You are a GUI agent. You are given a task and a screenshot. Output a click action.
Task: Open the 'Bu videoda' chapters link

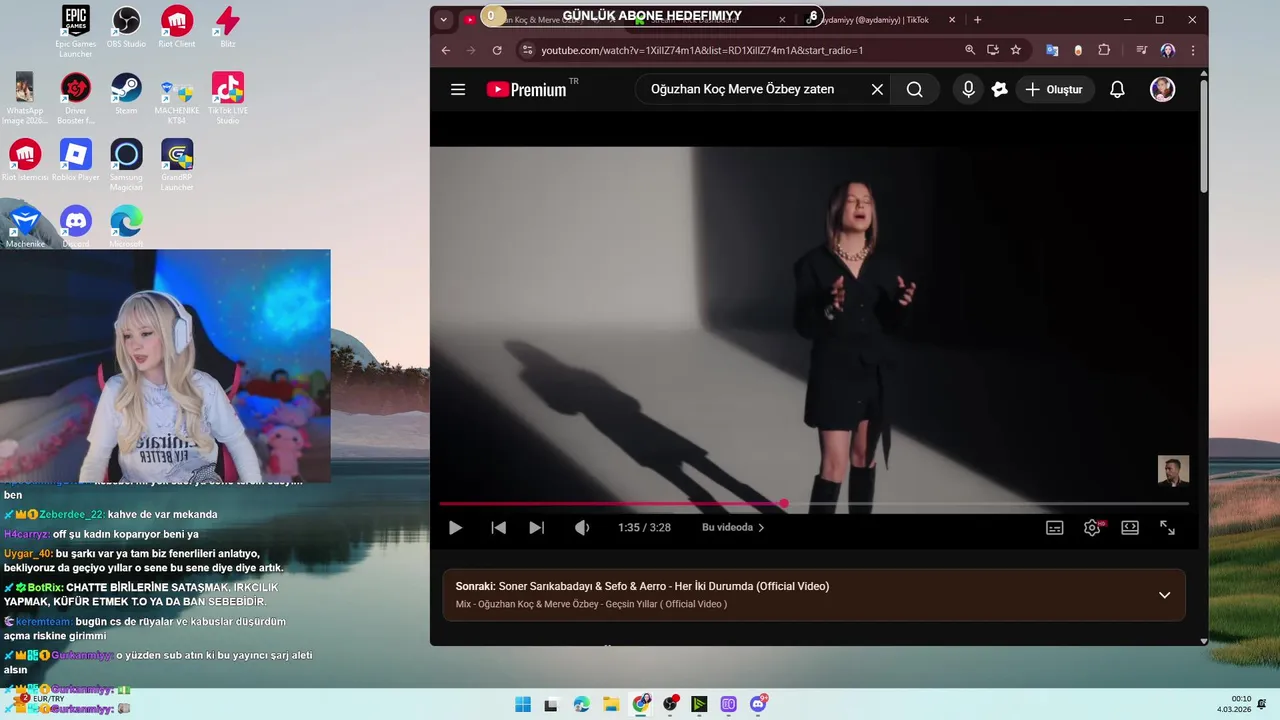(x=733, y=527)
